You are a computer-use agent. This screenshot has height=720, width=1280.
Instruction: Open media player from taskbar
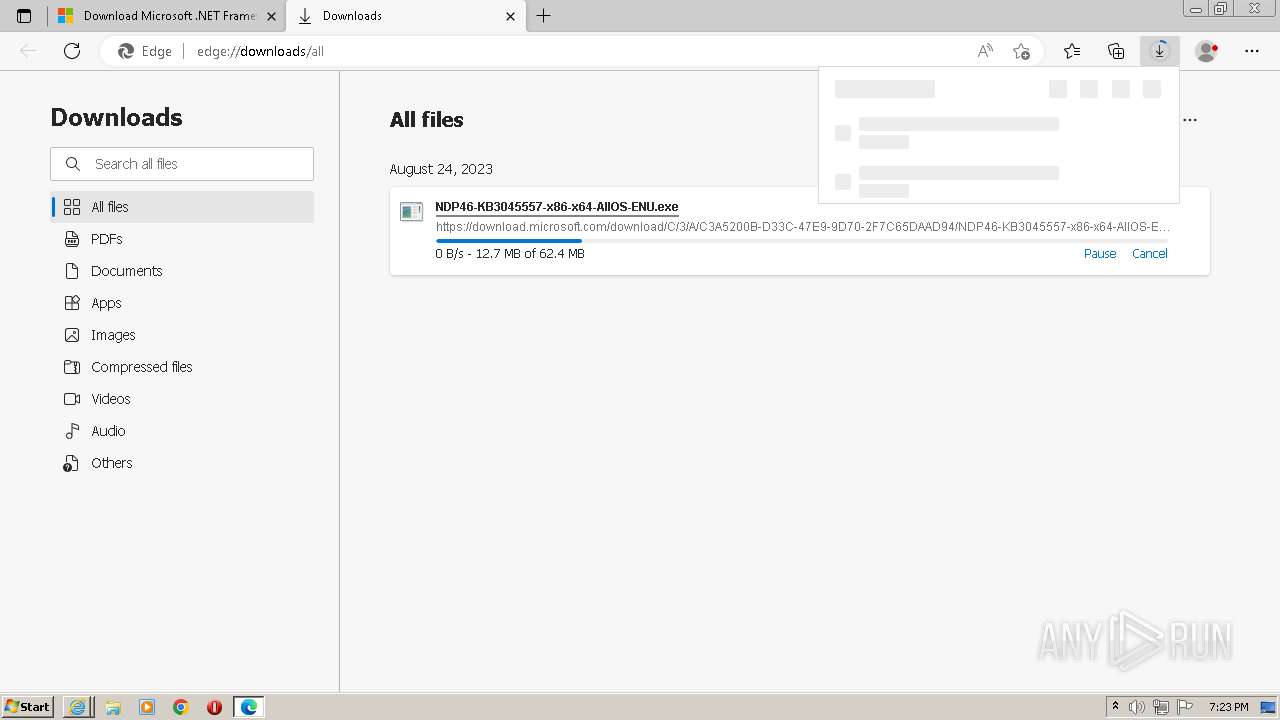[147, 707]
